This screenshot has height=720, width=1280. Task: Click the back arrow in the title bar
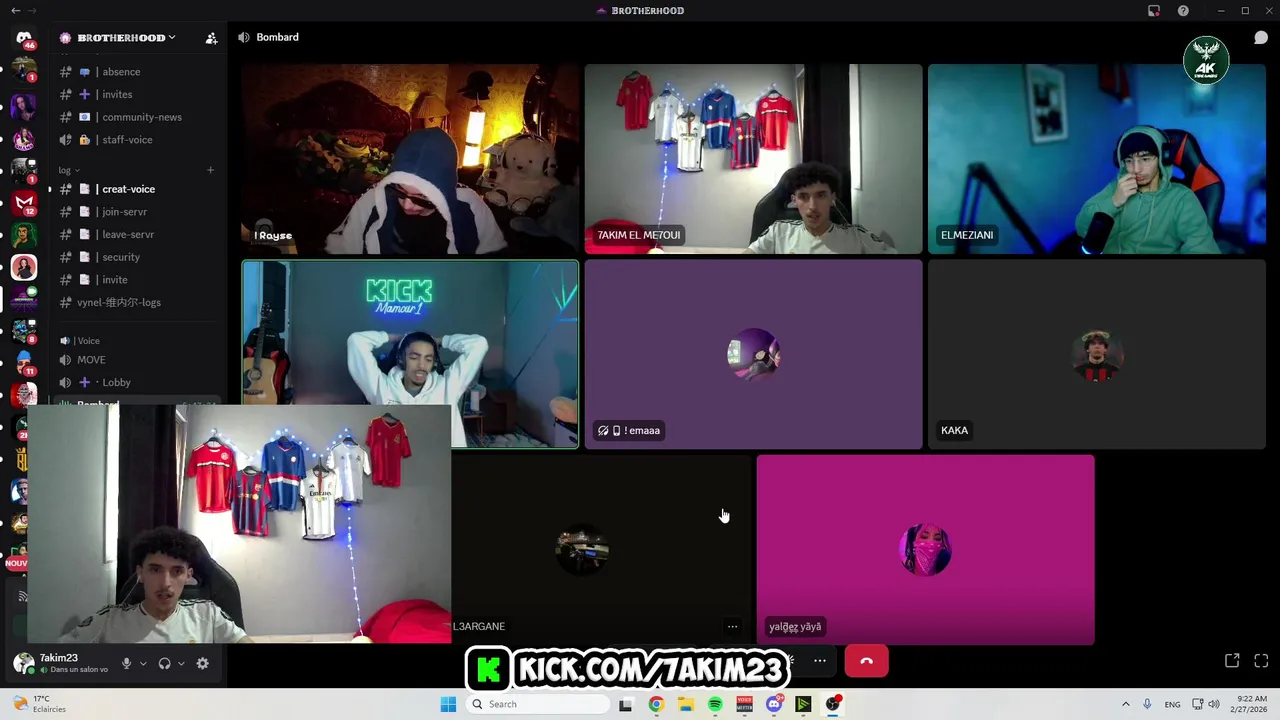coord(15,11)
